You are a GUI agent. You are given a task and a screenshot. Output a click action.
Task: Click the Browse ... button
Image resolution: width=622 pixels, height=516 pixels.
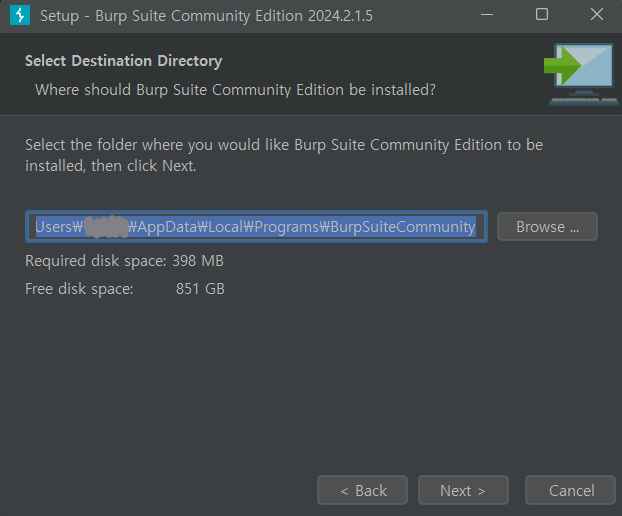tap(547, 226)
